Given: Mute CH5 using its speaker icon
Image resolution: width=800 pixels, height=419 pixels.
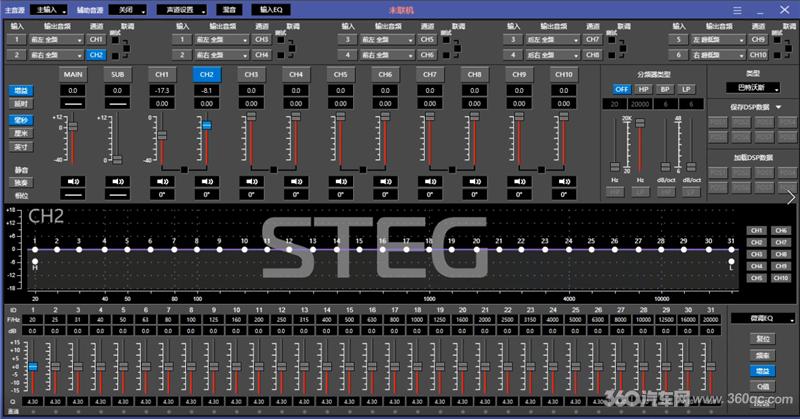Looking at the screenshot, I should click(x=341, y=181).
